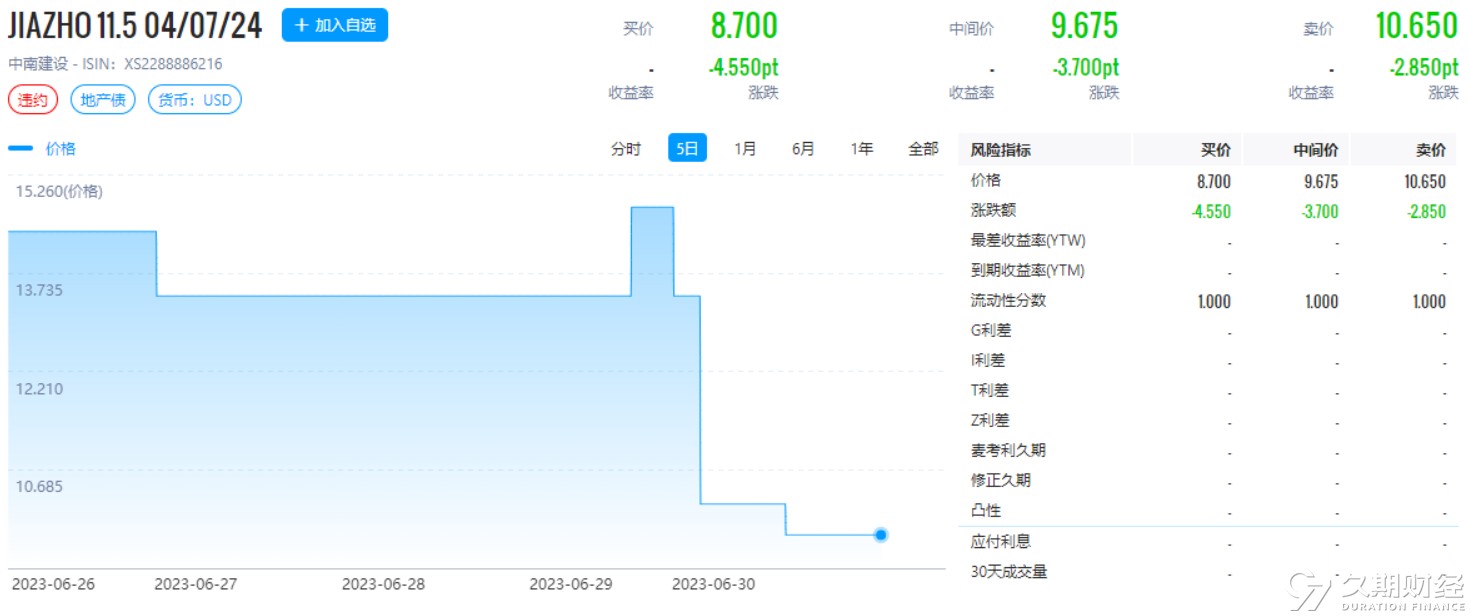Click the 违约 default tag
This screenshot has height=616, width=1470.
33,100
